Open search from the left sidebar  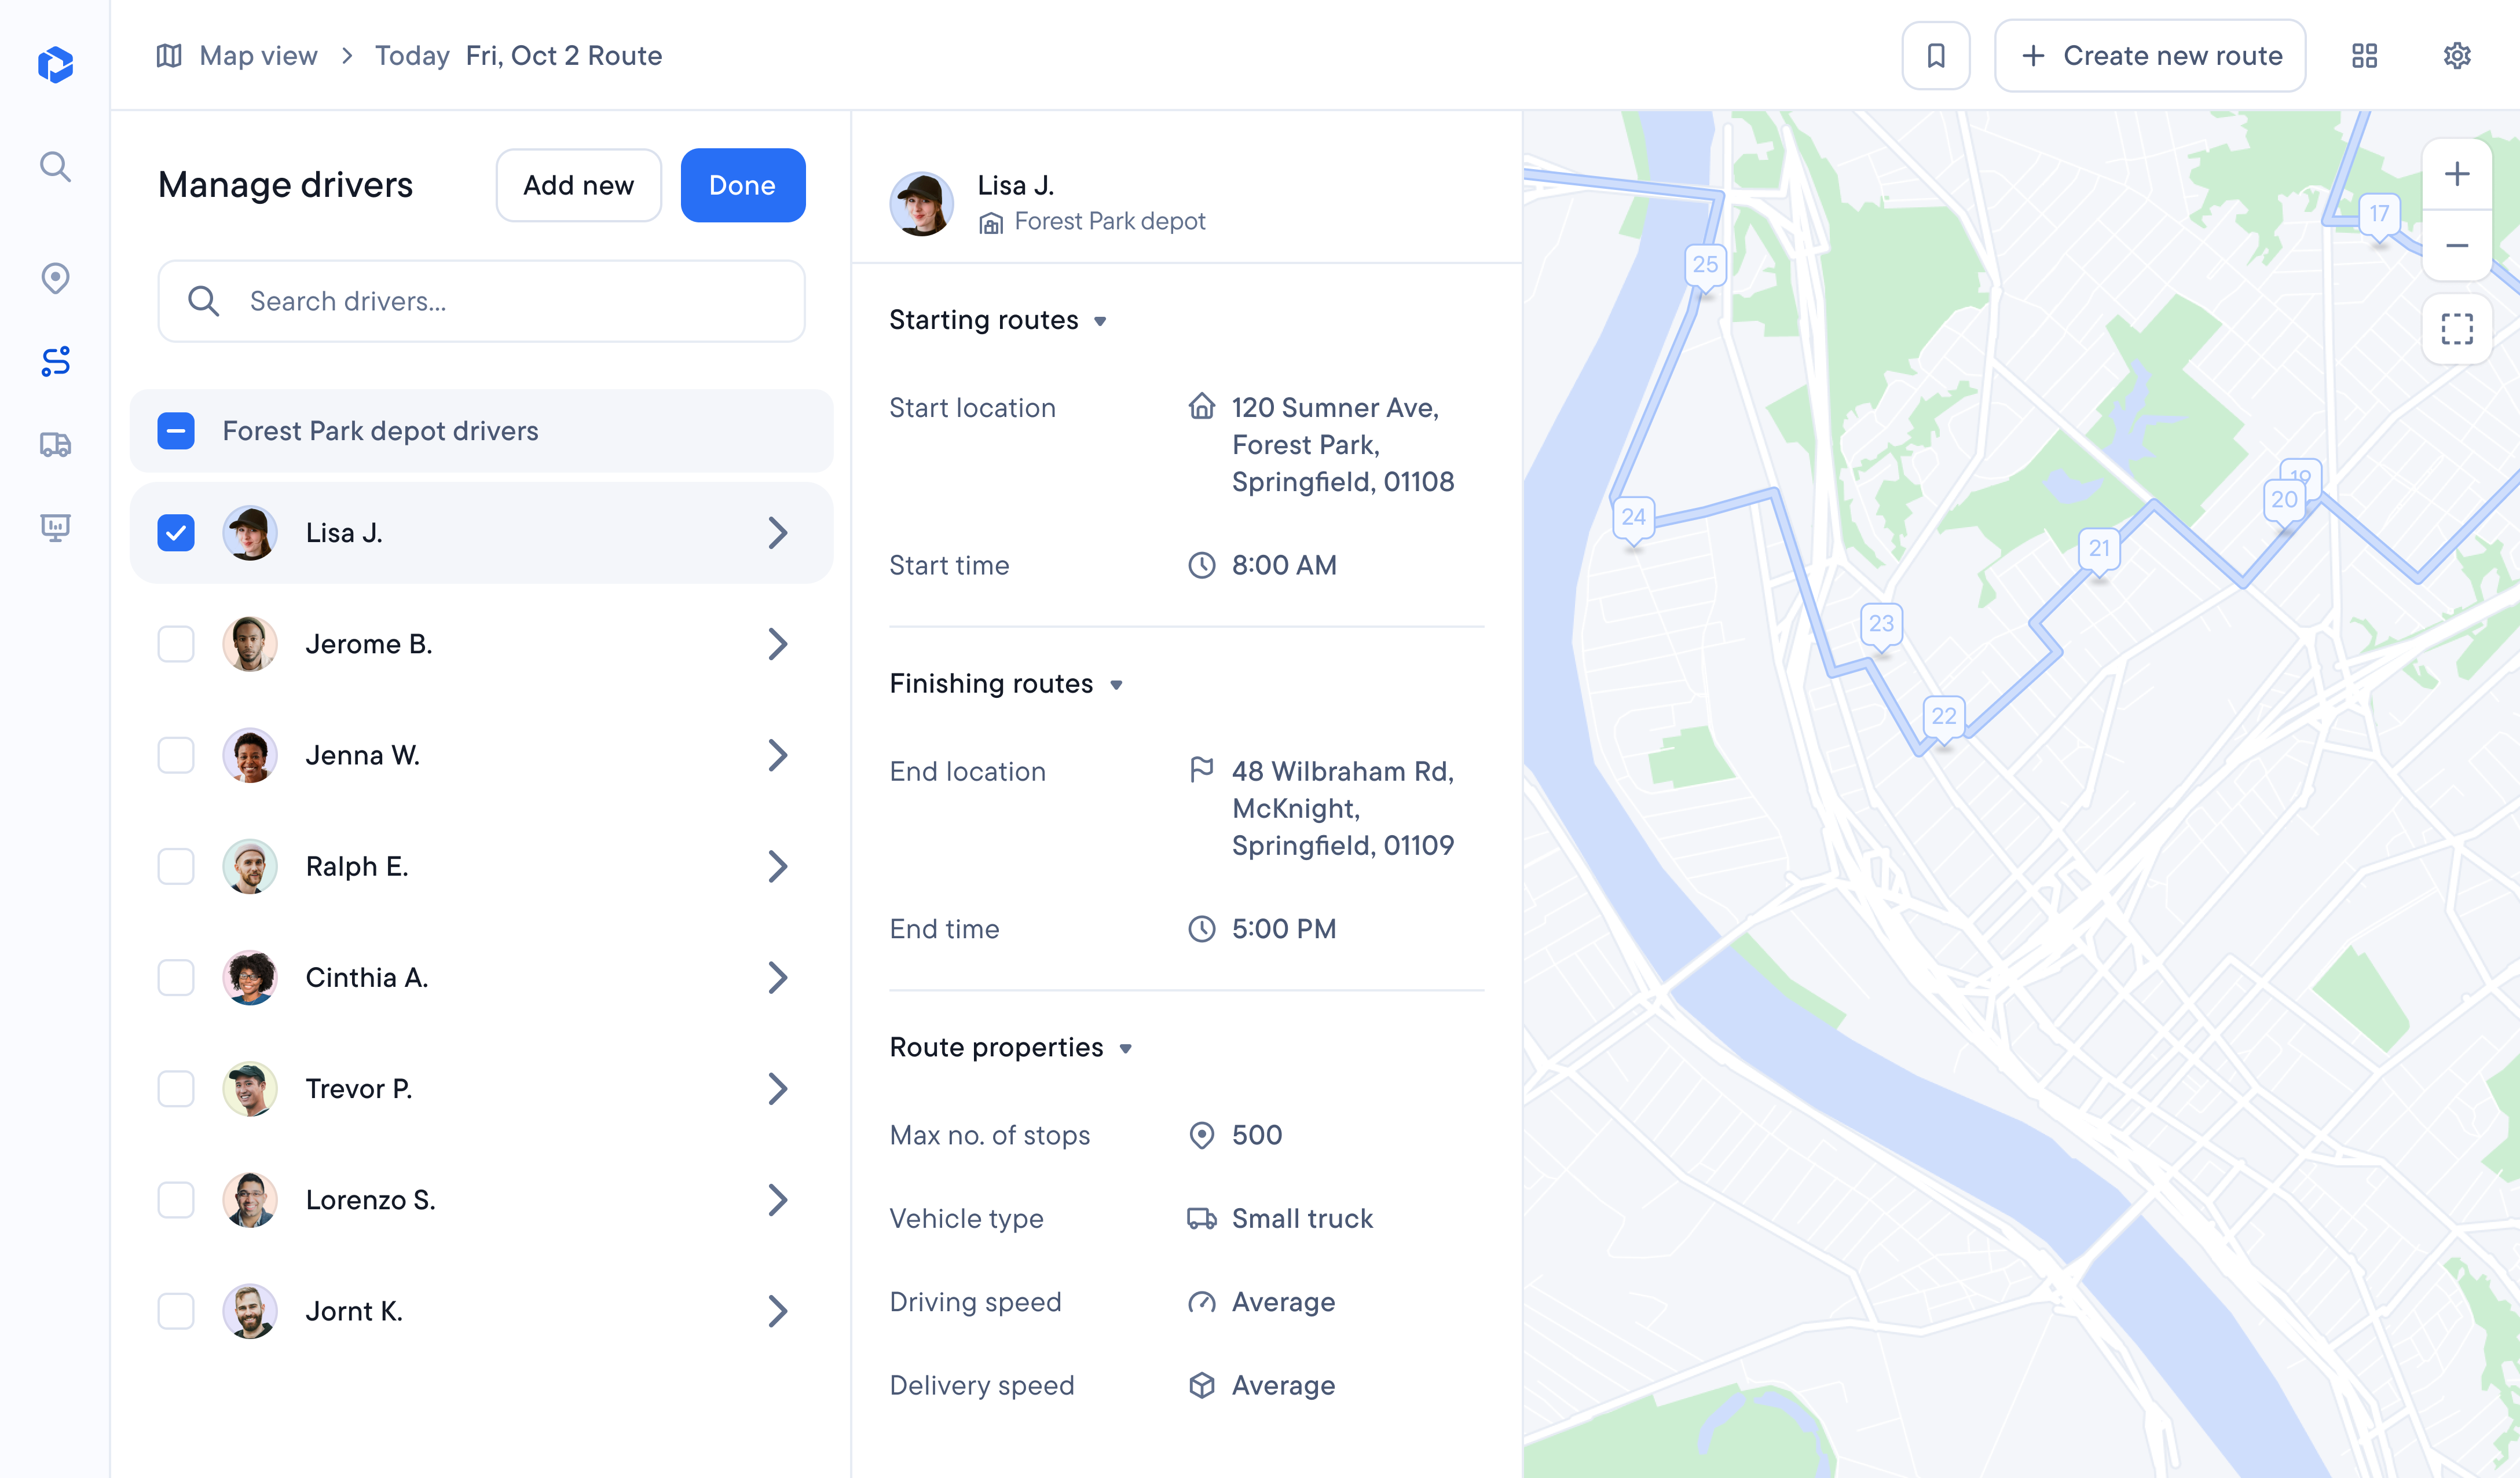[55, 166]
